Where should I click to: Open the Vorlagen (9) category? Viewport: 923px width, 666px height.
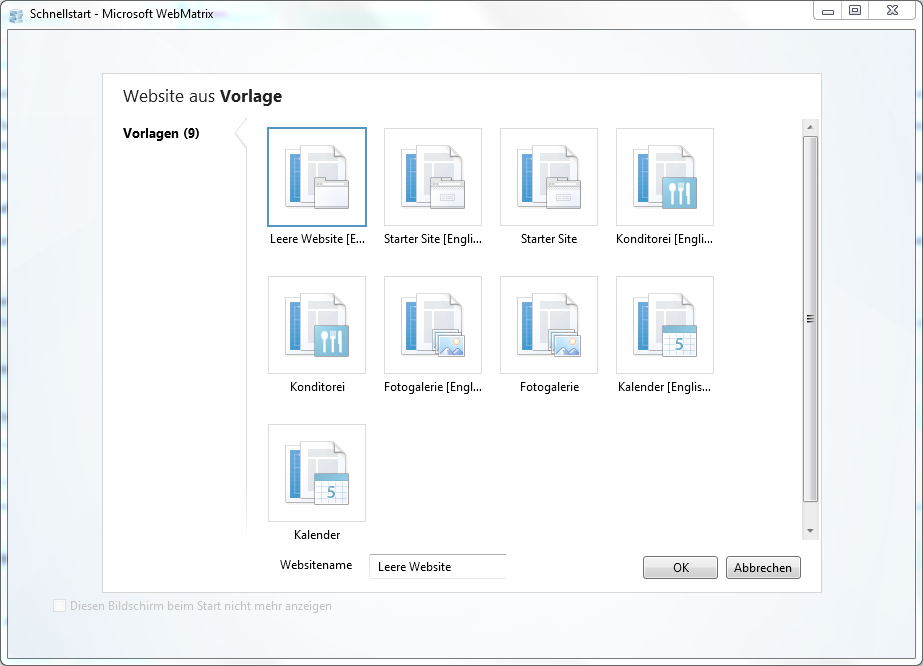(161, 133)
